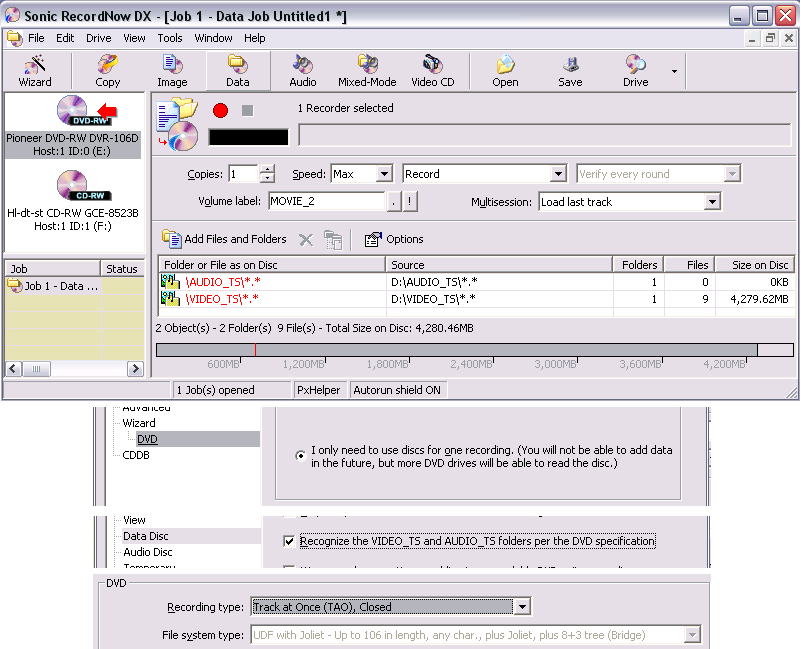
Task: Click the red Record button
Action: (x=221, y=110)
